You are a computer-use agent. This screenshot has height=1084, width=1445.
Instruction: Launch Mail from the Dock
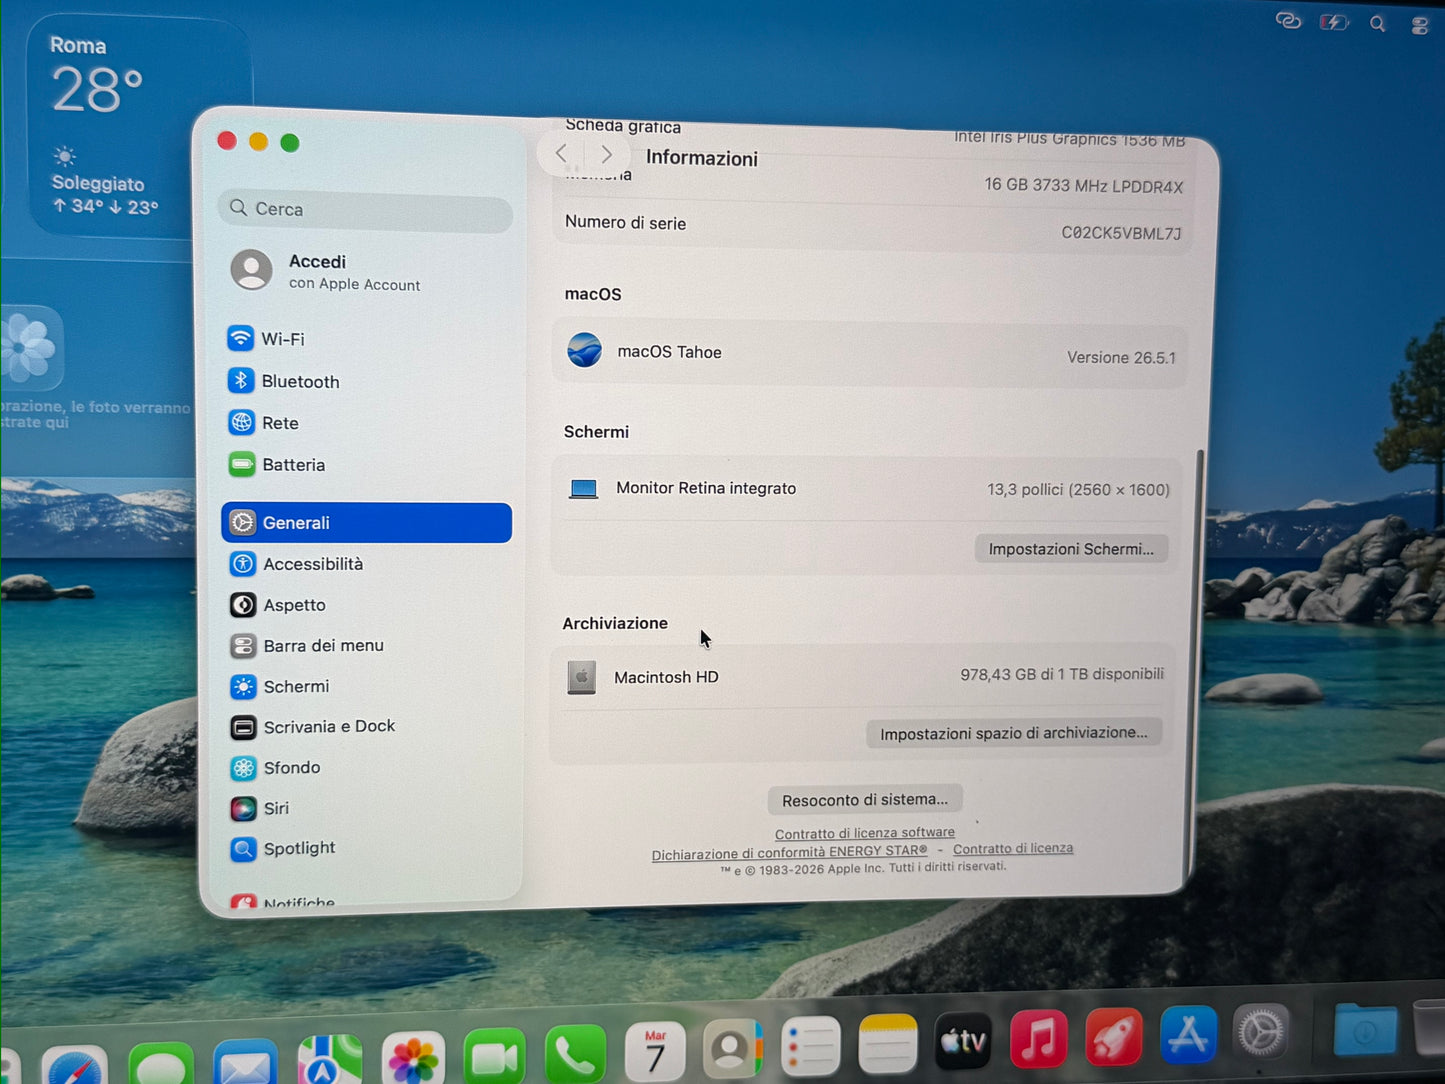(x=246, y=1062)
